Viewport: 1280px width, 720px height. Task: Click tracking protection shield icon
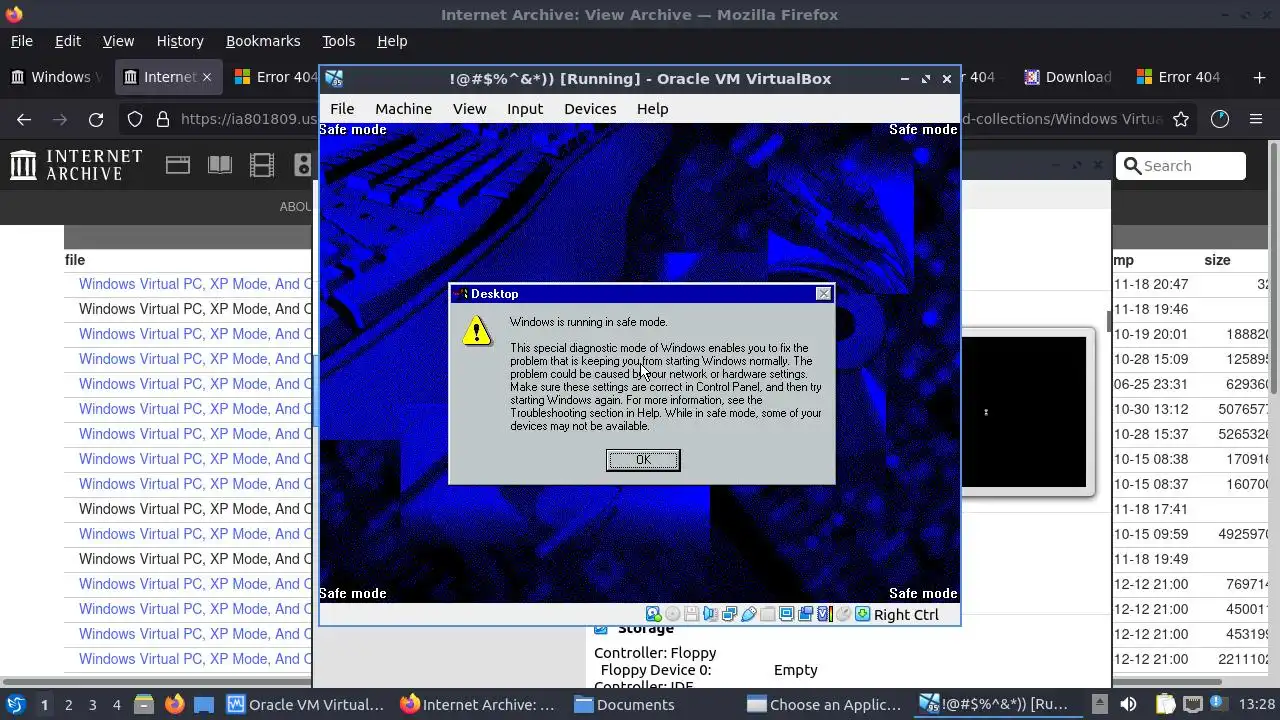[135, 119]
